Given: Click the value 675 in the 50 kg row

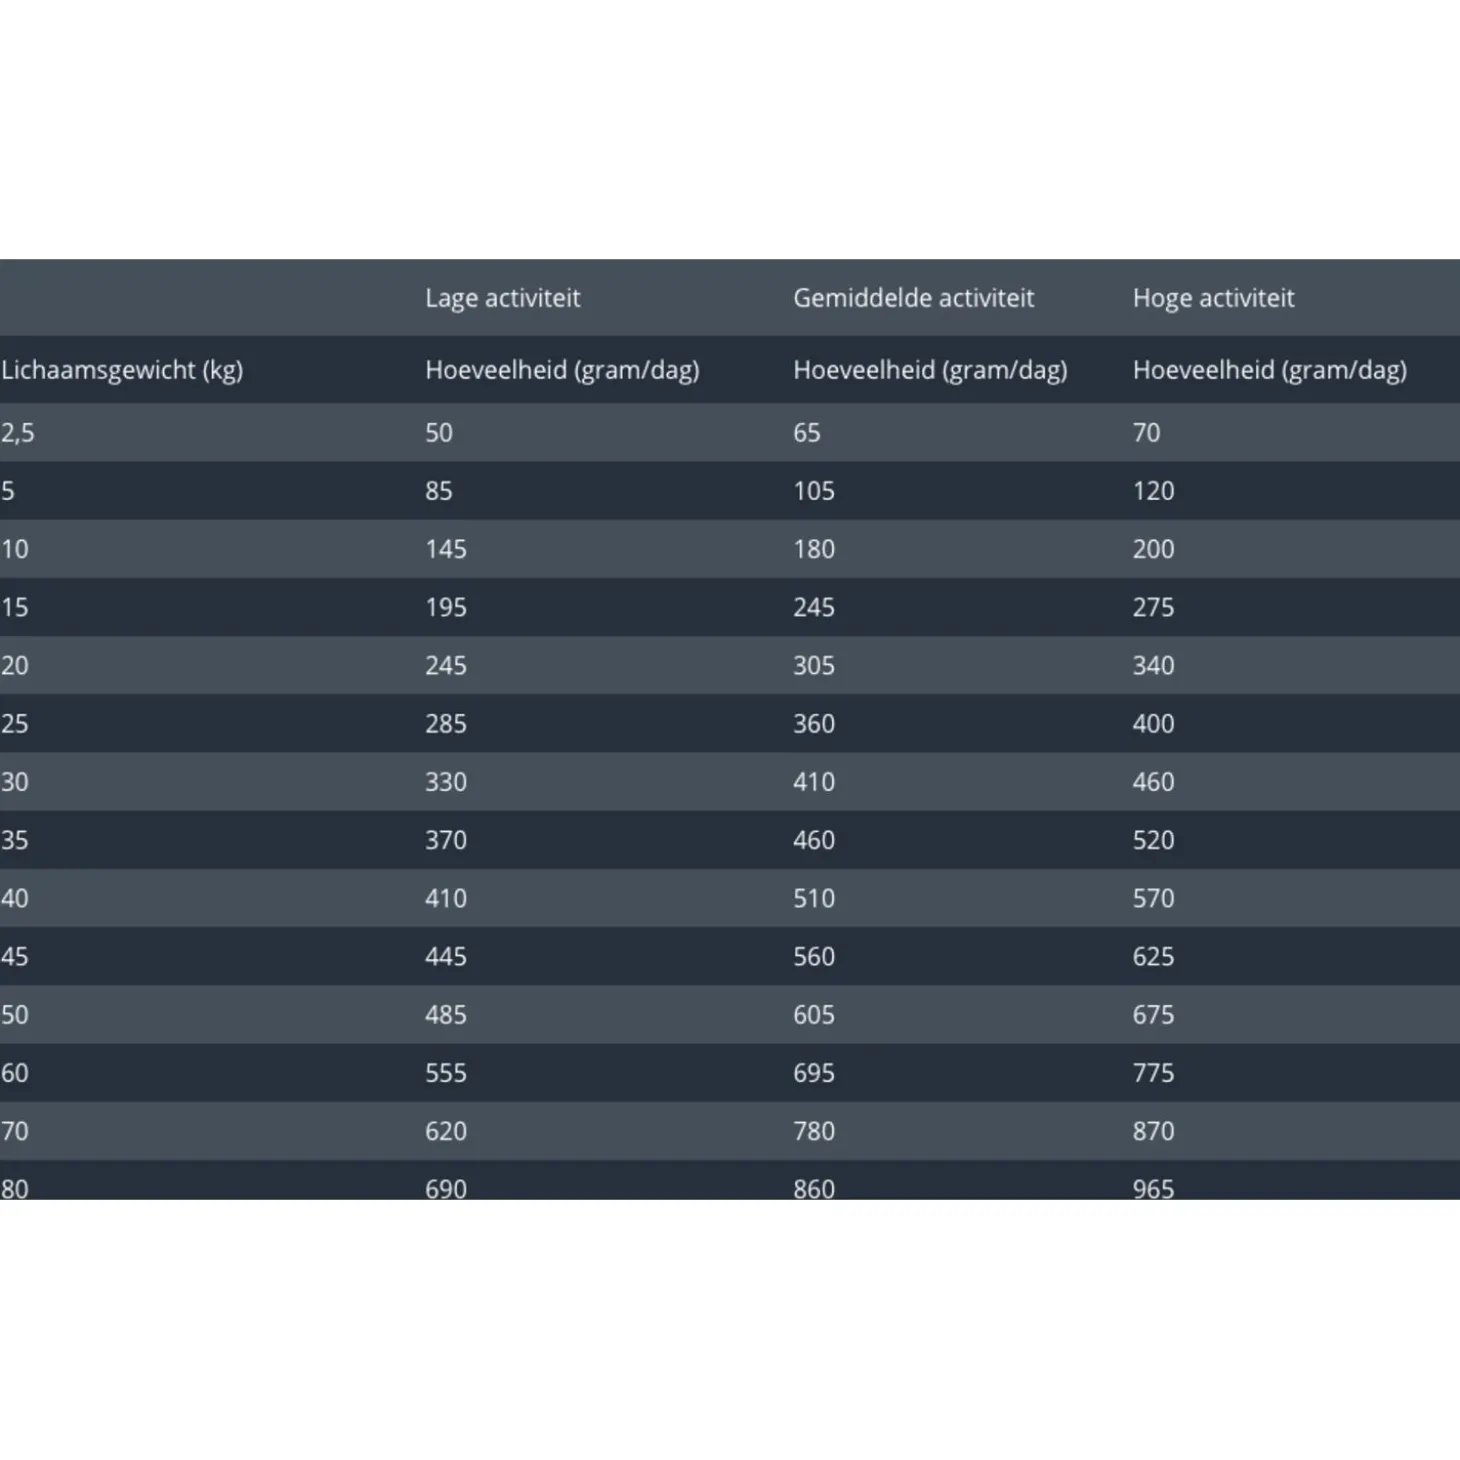Looking at the screenshot, I should (1153, 1014).
